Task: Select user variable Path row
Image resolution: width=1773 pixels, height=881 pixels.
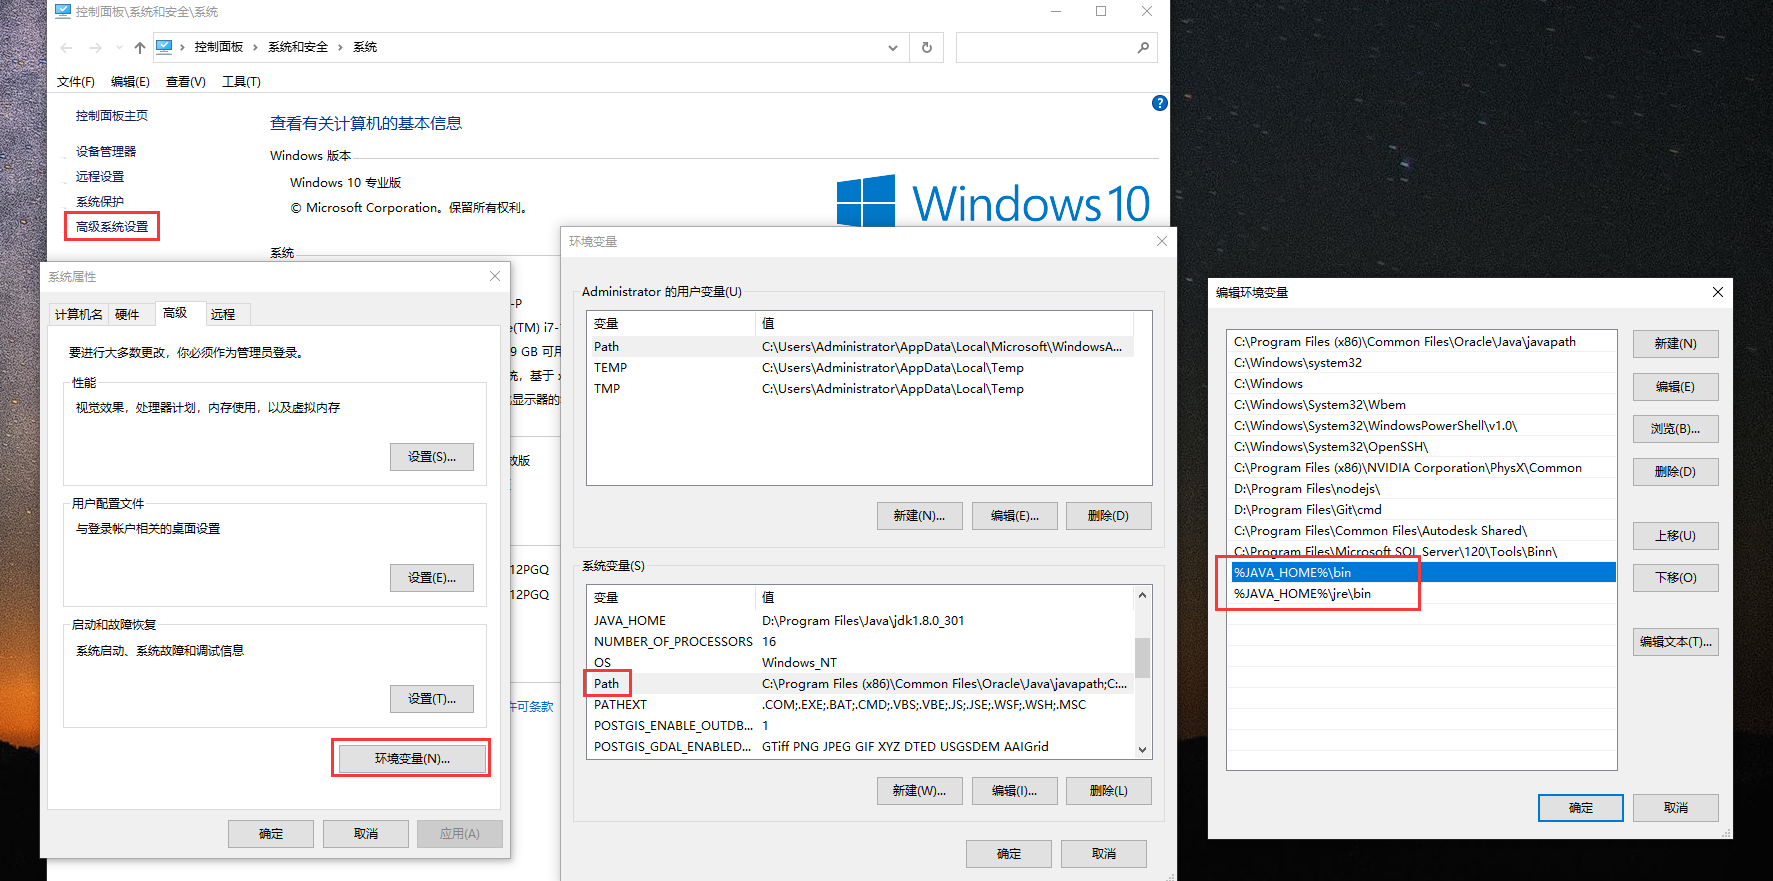Action: [861, 347]
